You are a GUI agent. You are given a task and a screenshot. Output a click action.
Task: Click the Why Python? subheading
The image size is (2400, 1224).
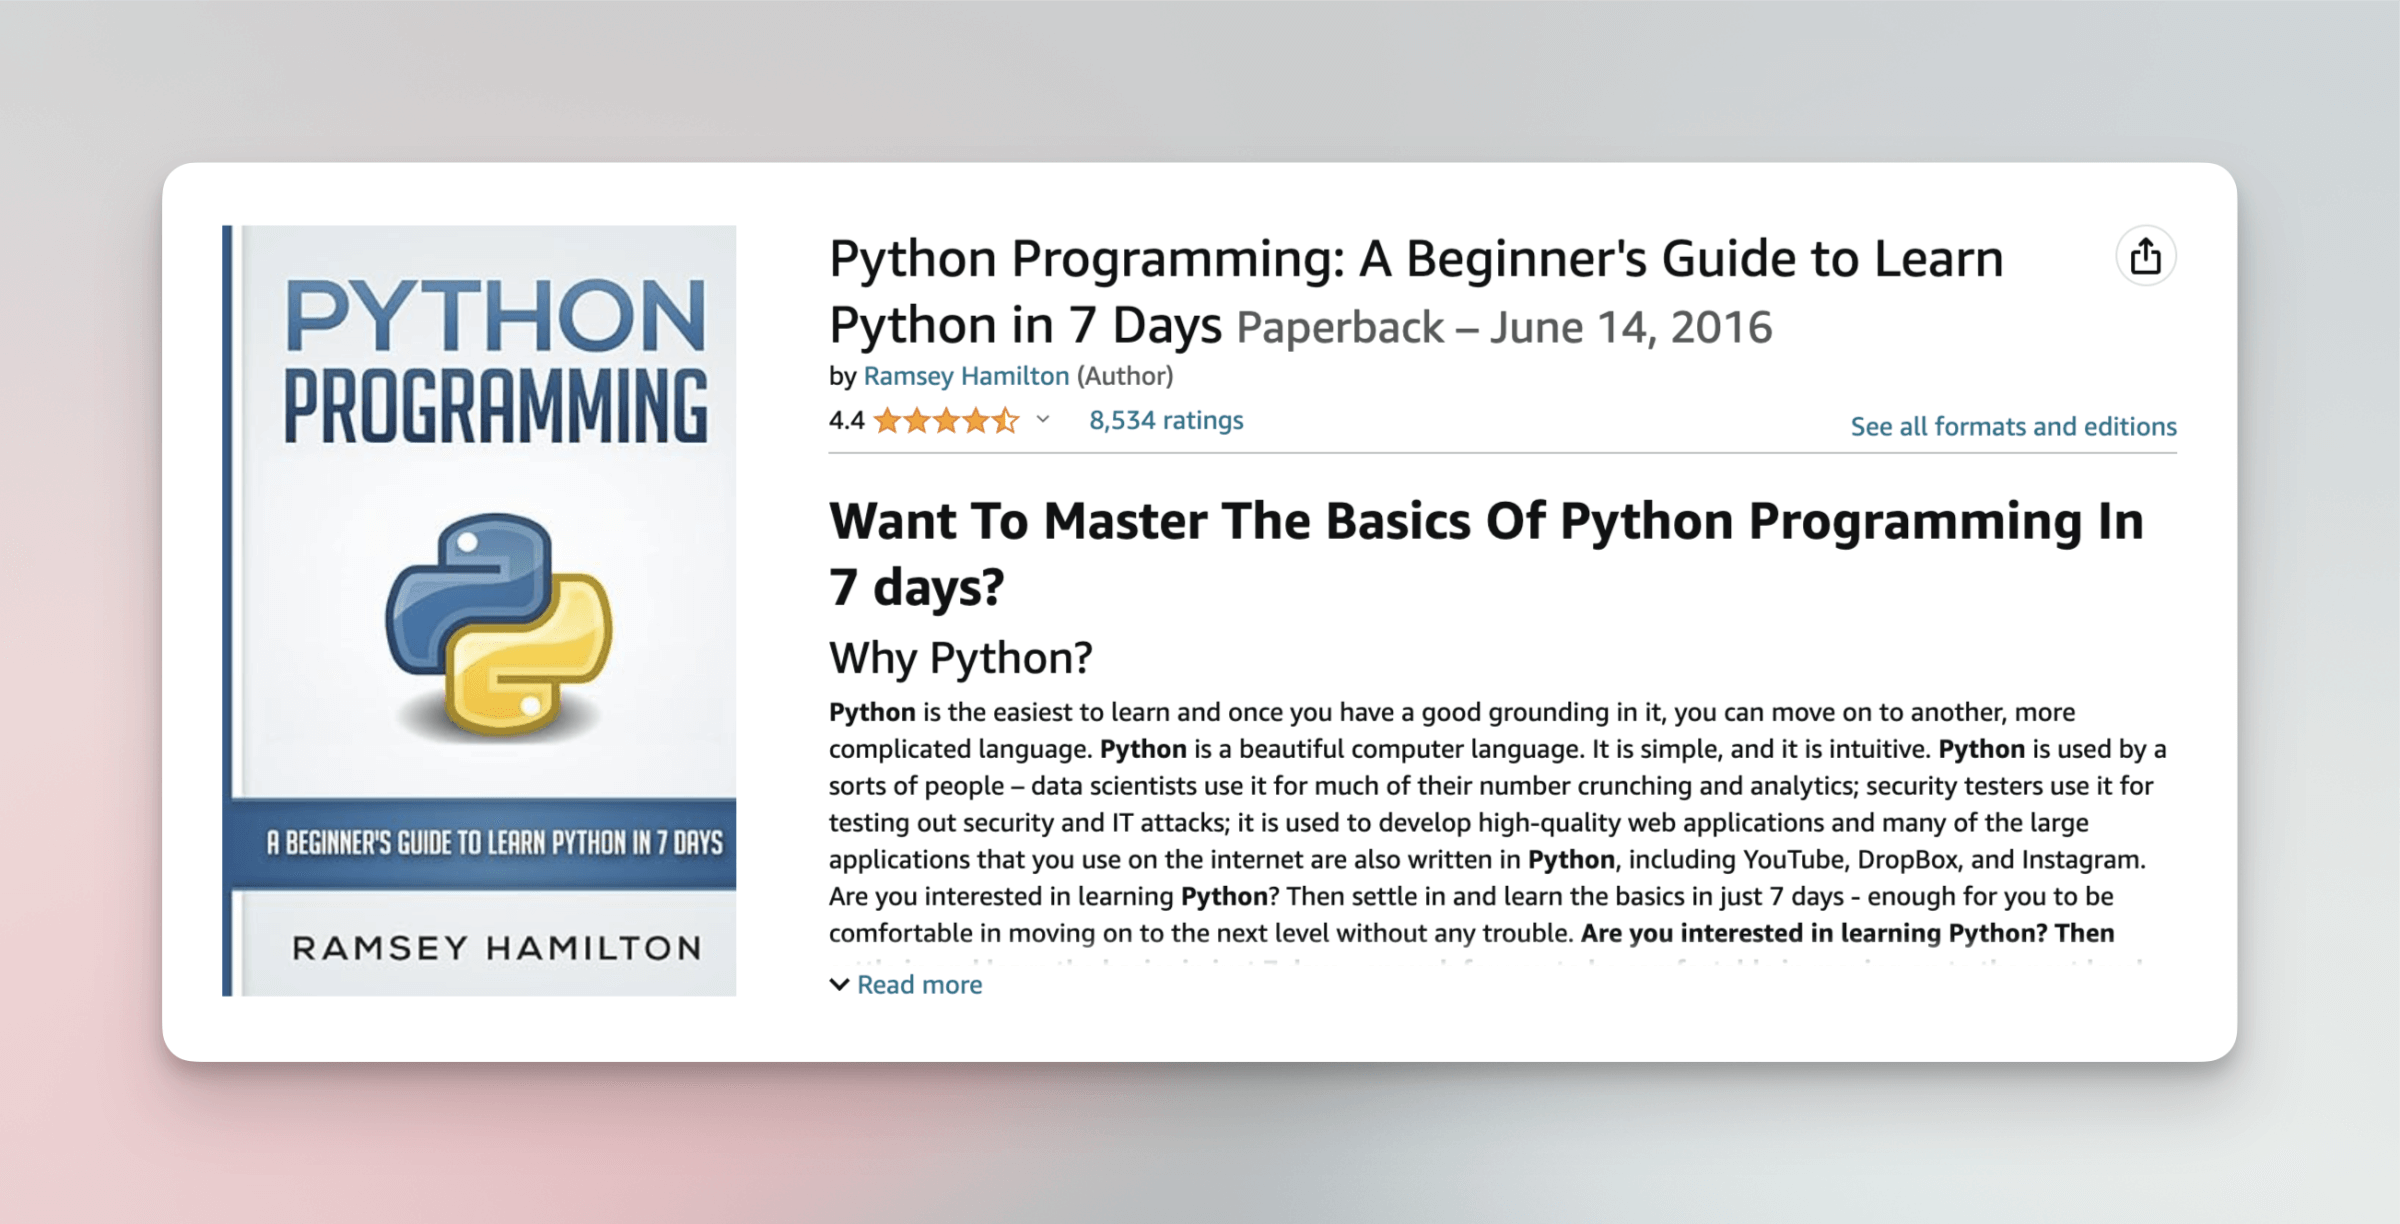coord(960,658)
